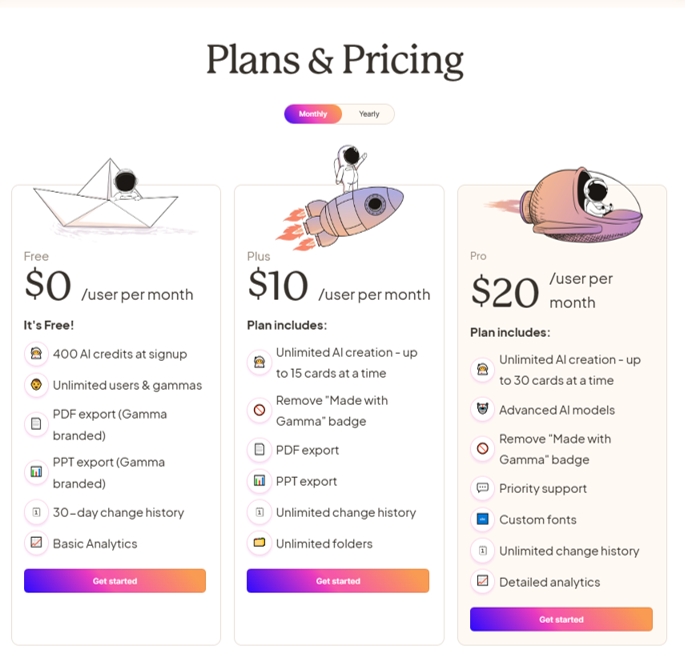The height and width of the screenshot is (657, 685).
Task: Click Get started under Free plan
Action: tap(115, 581)
